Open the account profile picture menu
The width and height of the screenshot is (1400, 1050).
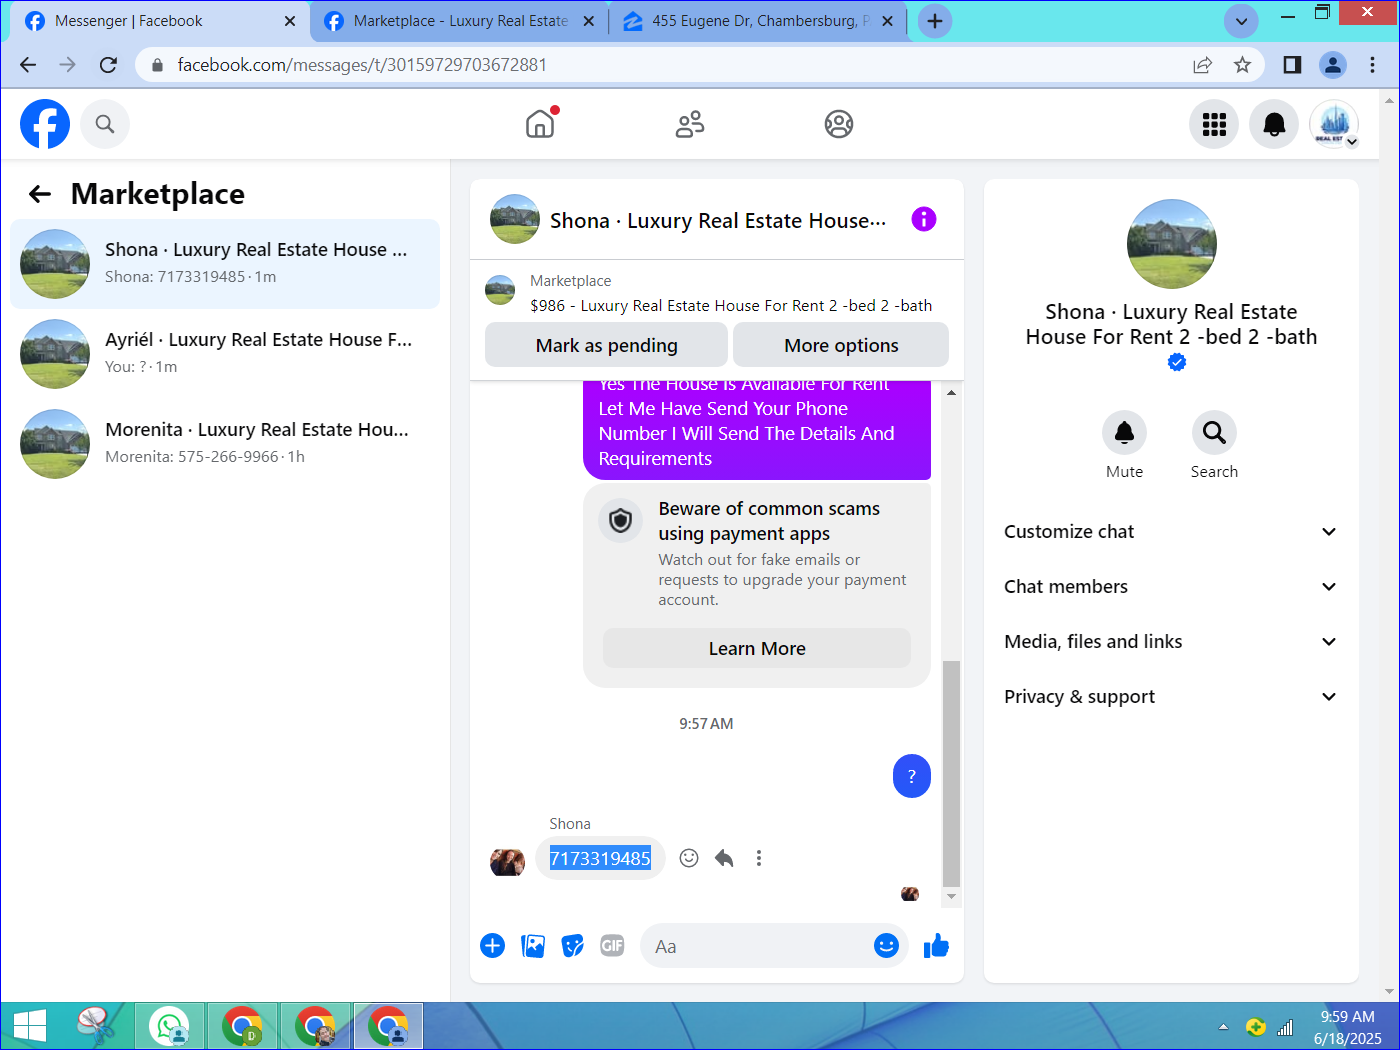[x=1334, y=124]
